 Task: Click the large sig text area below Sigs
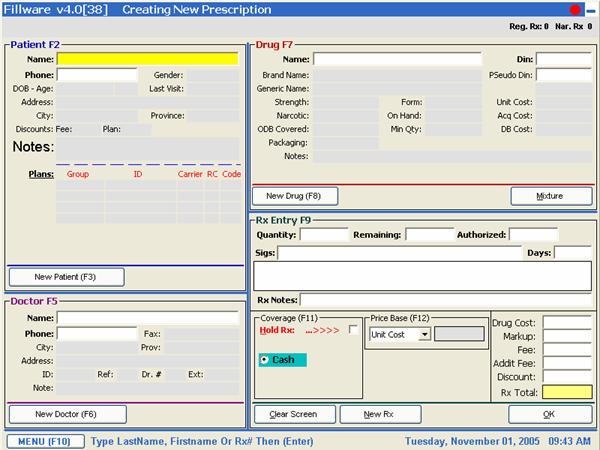[422, 276]
